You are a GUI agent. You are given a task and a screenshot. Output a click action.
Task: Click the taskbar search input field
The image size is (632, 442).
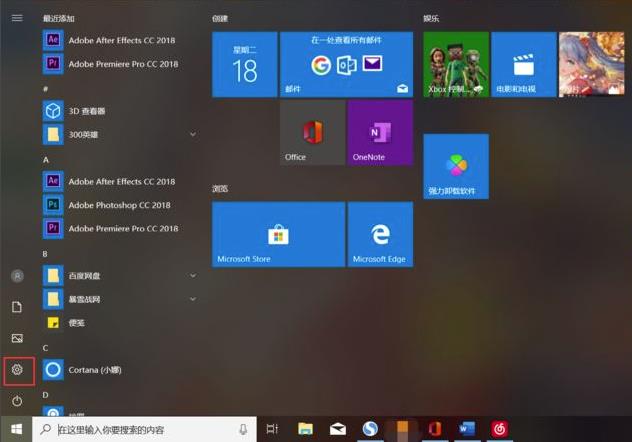pyautogui.click(x=140, y=429)
